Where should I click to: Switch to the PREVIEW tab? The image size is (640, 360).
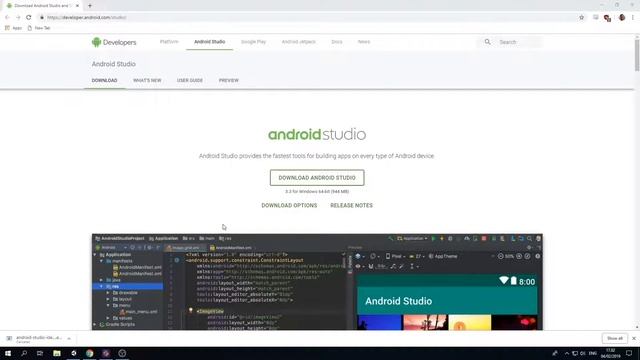pos(229,80)
